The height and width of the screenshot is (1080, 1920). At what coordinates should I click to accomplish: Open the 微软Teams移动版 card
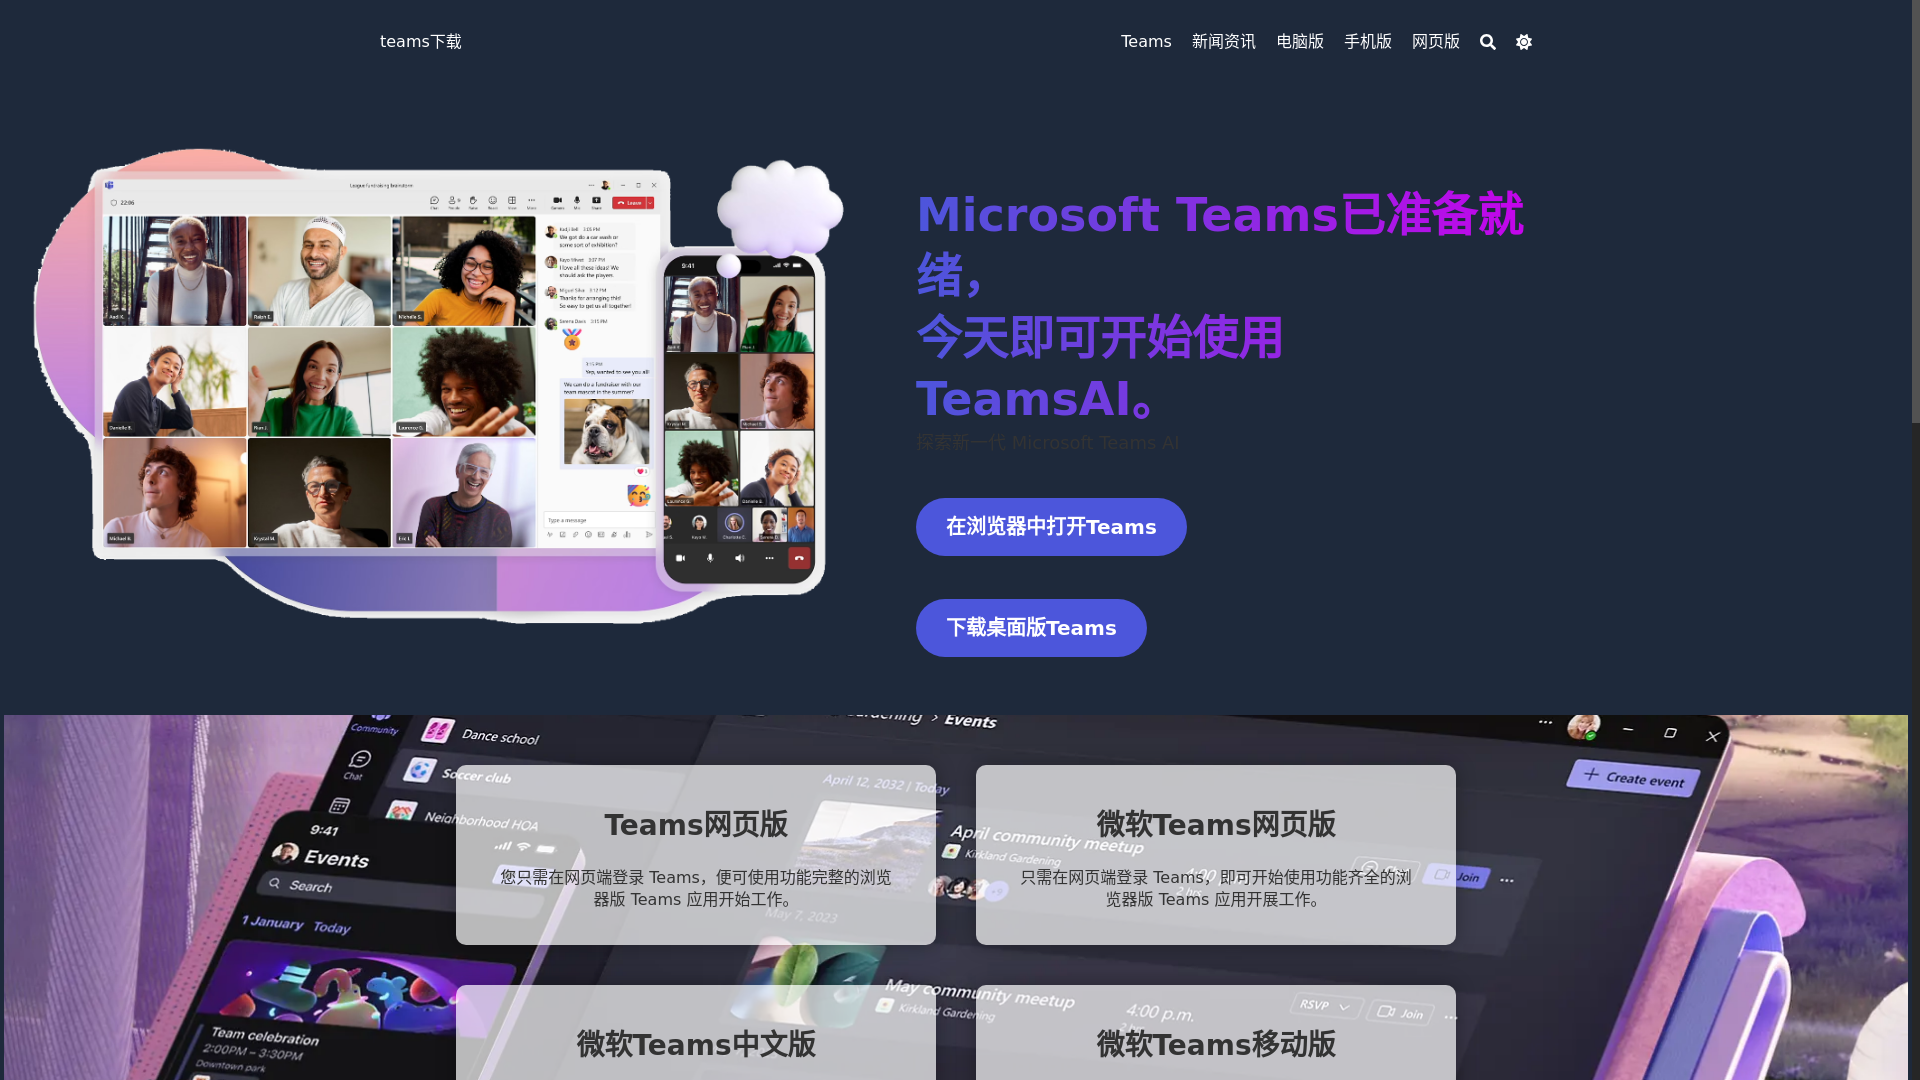click(1216, 1033)
